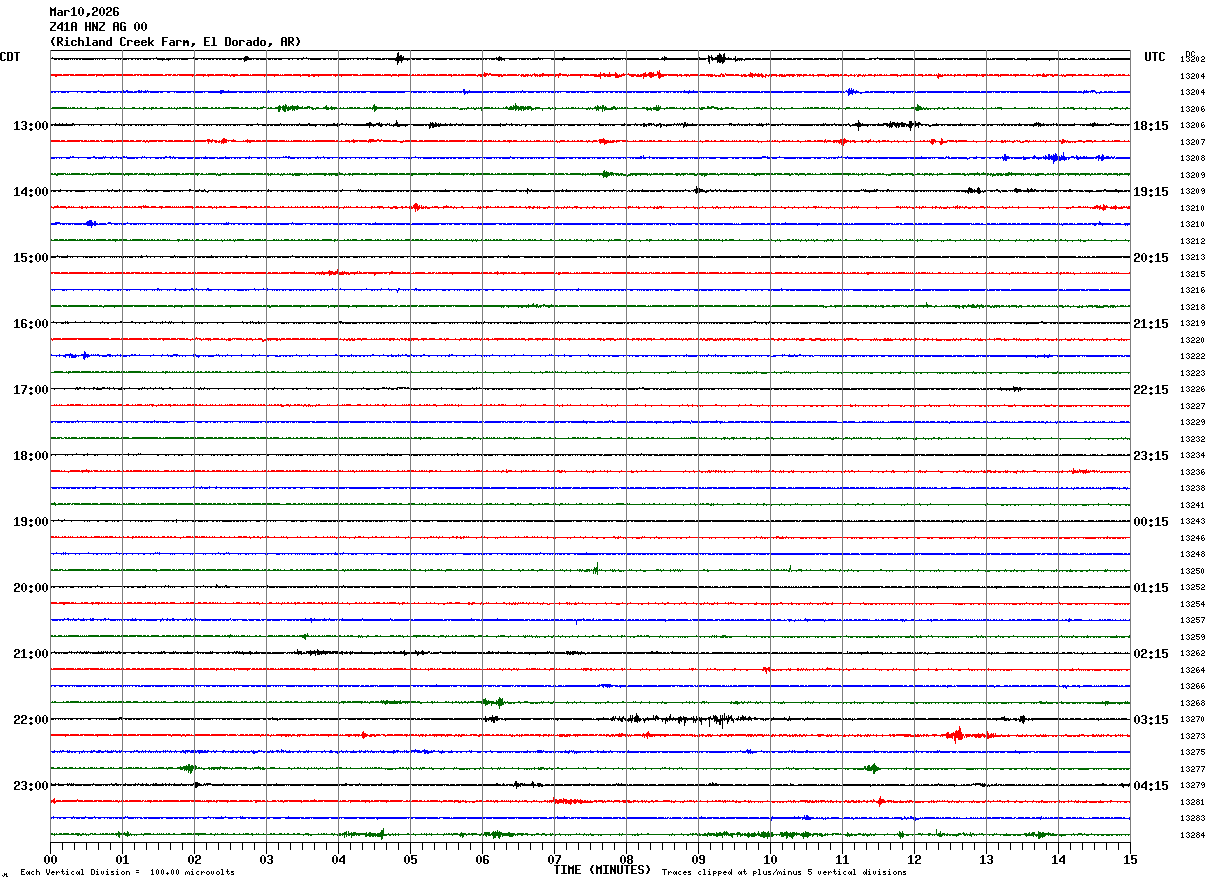
Task: Click the "03" minute tick label
Action: (266, 859)
